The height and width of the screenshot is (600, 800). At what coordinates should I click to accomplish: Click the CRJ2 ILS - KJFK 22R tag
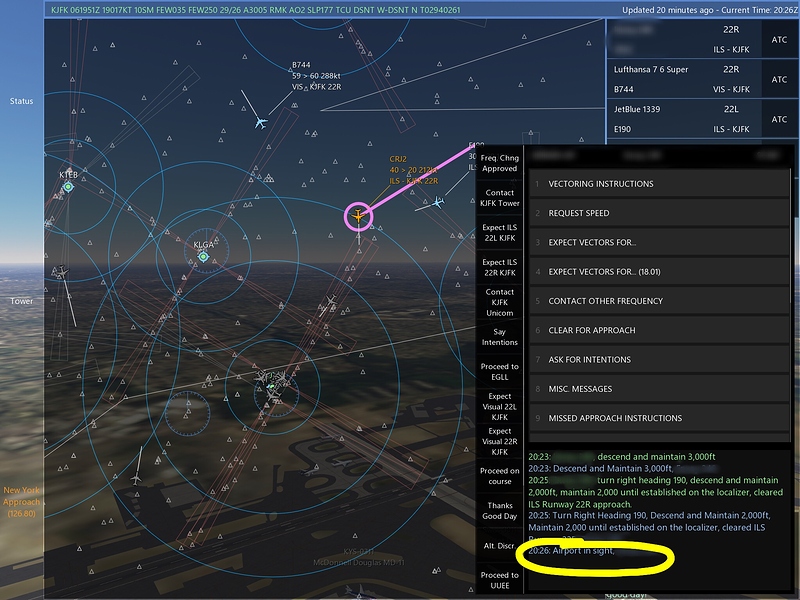[x=414, y=181]
